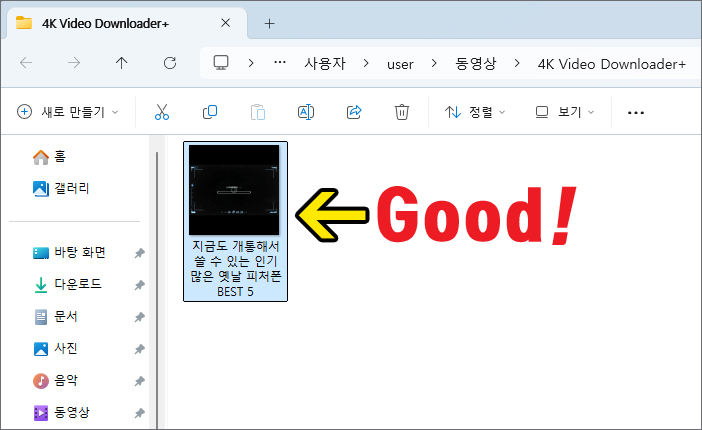Image resolution: width=702 pixels, height=430 pixels.
Task: Go up one folder level
Action: (x=122, y=63)
